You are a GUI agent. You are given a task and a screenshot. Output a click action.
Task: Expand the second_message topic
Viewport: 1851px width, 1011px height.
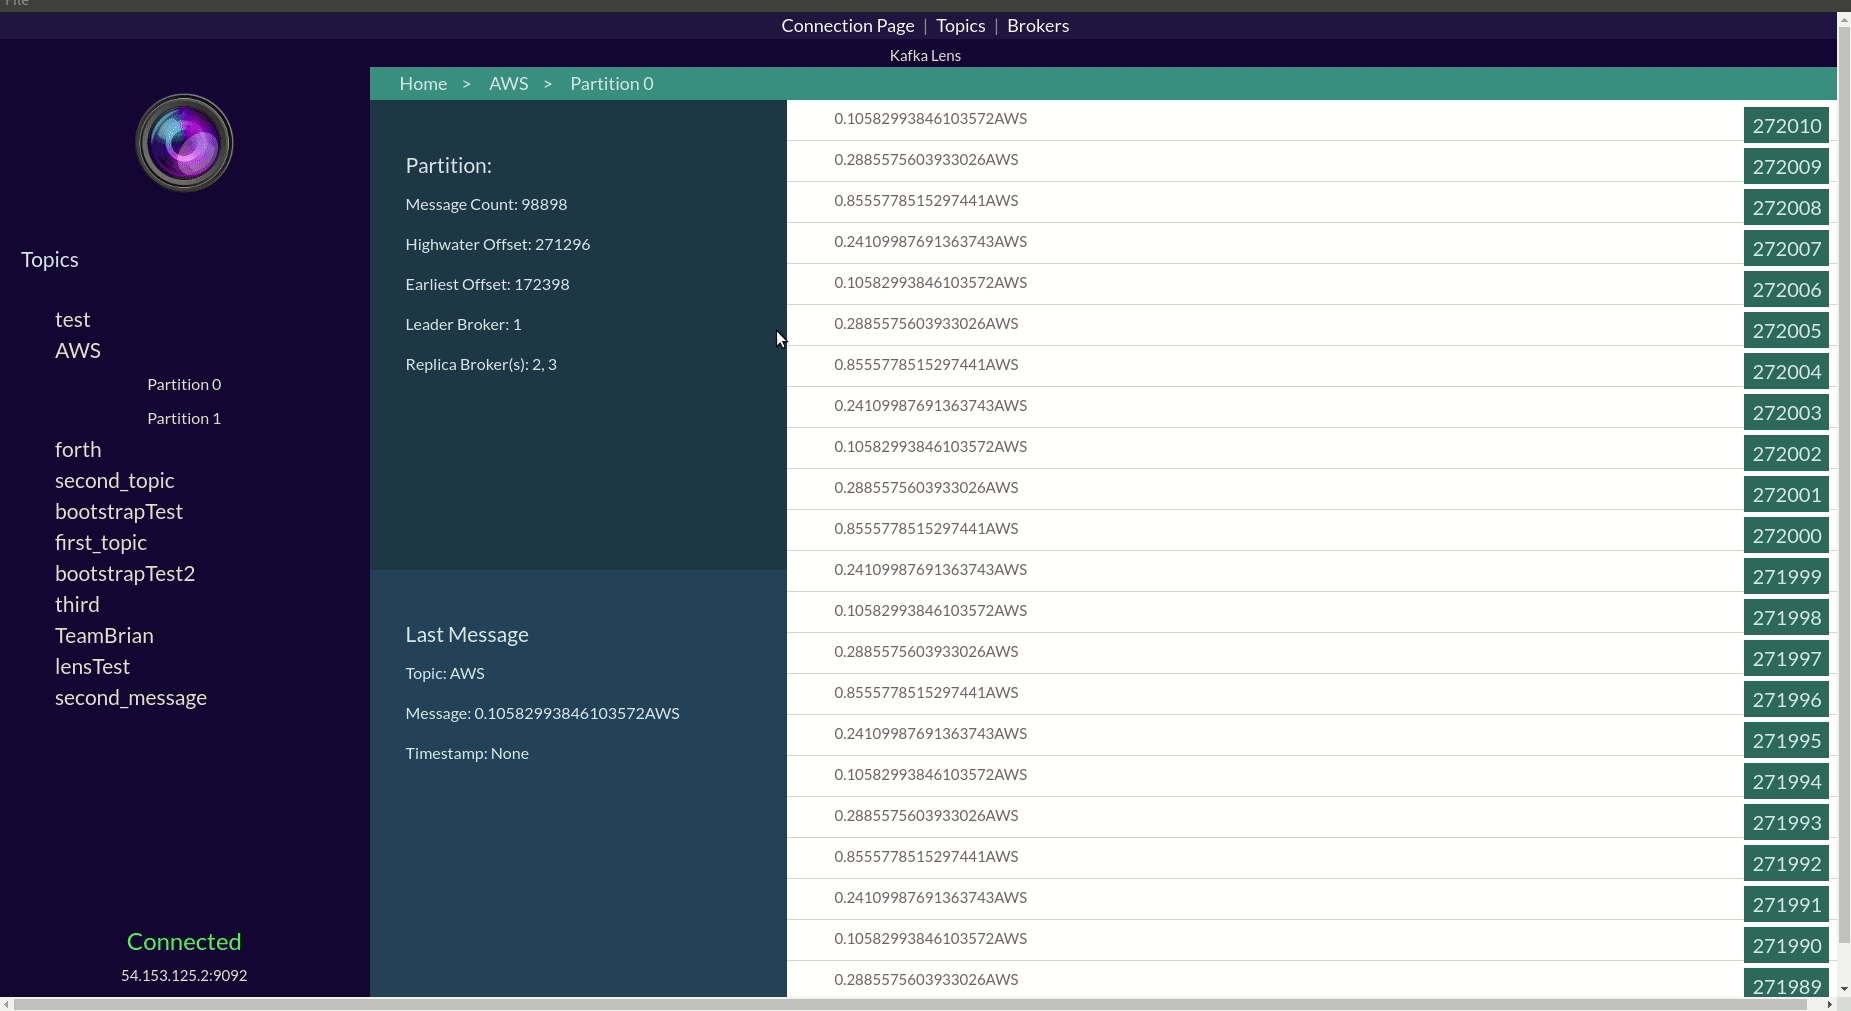tap(131, 697)
